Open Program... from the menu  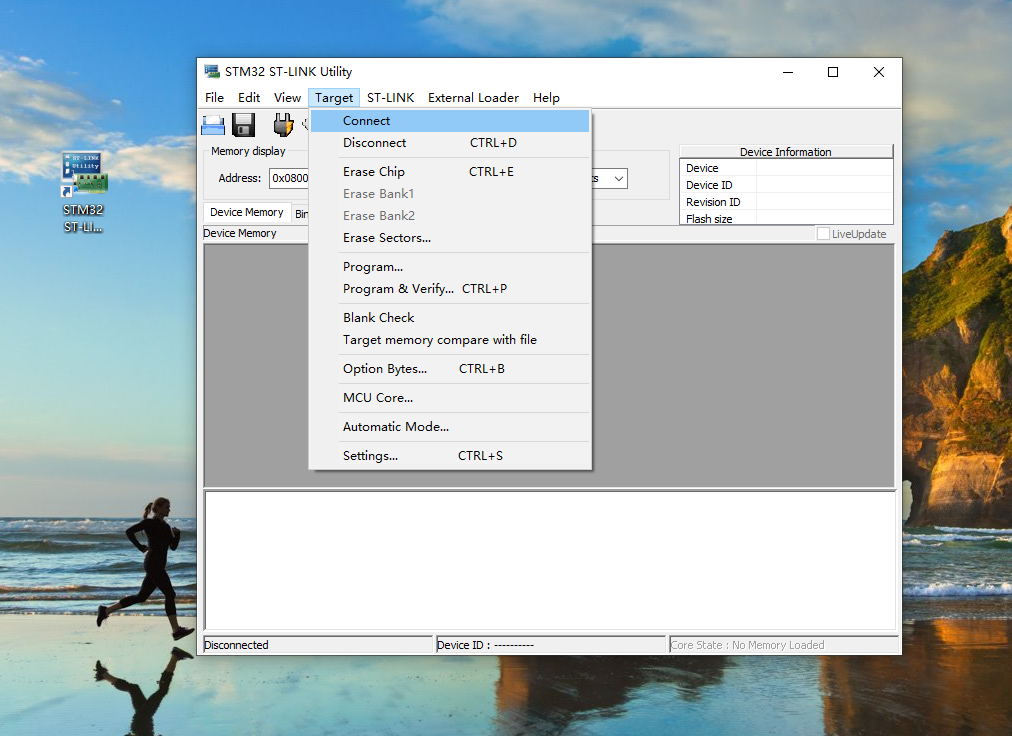(x=450, y=267)
